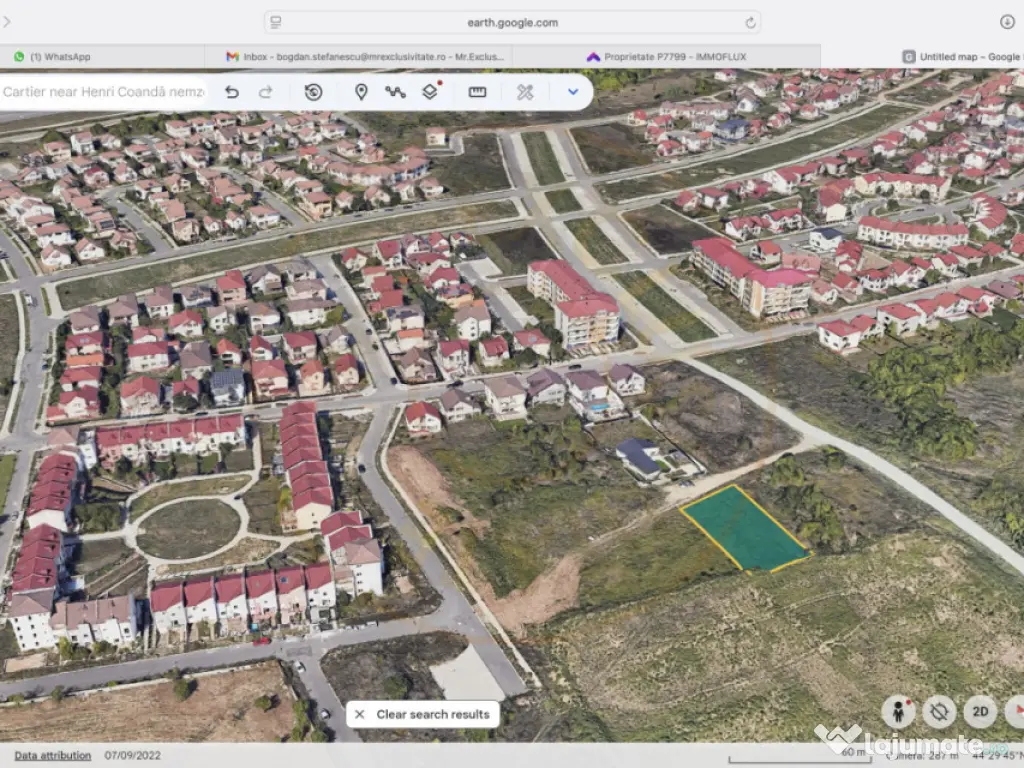Click the undo arrow in Earth toolbar
Viewport: 1024px width, 768px height.
[x=232, y=92]
